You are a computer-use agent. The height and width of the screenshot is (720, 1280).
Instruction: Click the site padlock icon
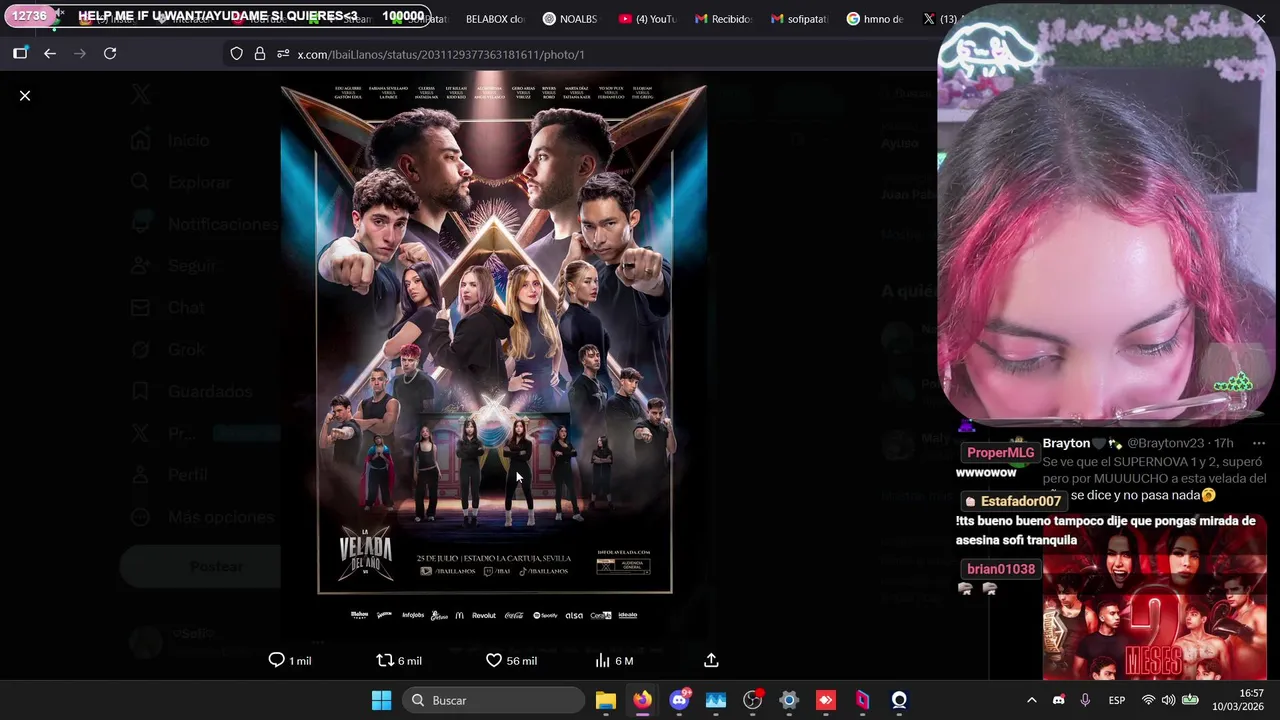coord(260,54)
